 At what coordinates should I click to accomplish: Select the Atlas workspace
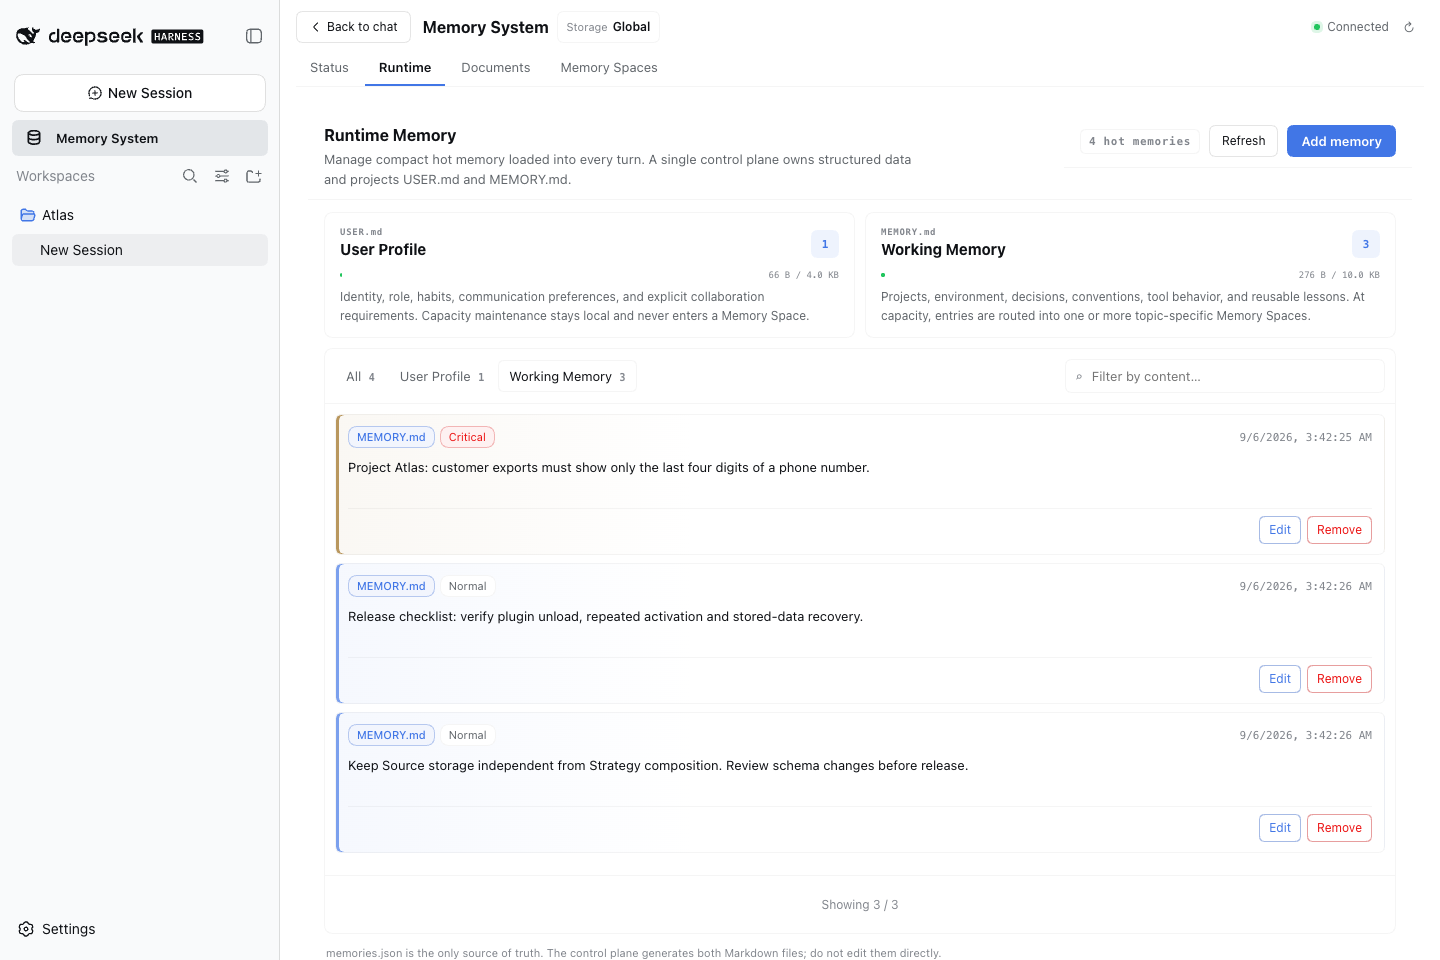[140, 215]
